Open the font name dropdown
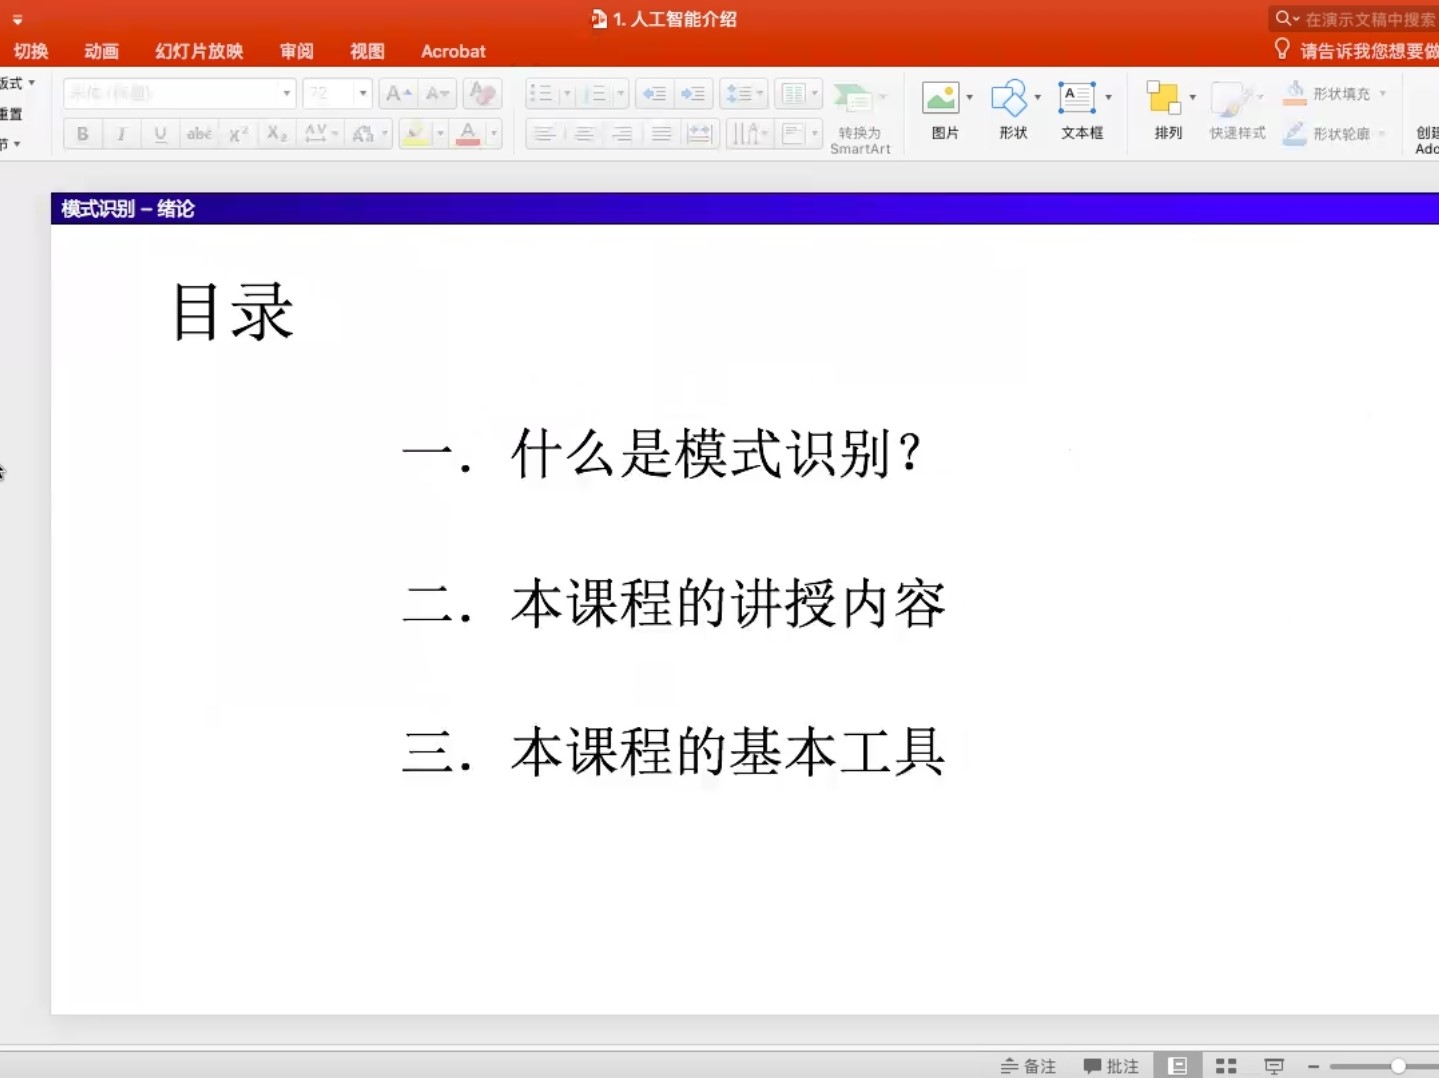The width and height of the screenshot is (1439, 1078). click(286, 94)
